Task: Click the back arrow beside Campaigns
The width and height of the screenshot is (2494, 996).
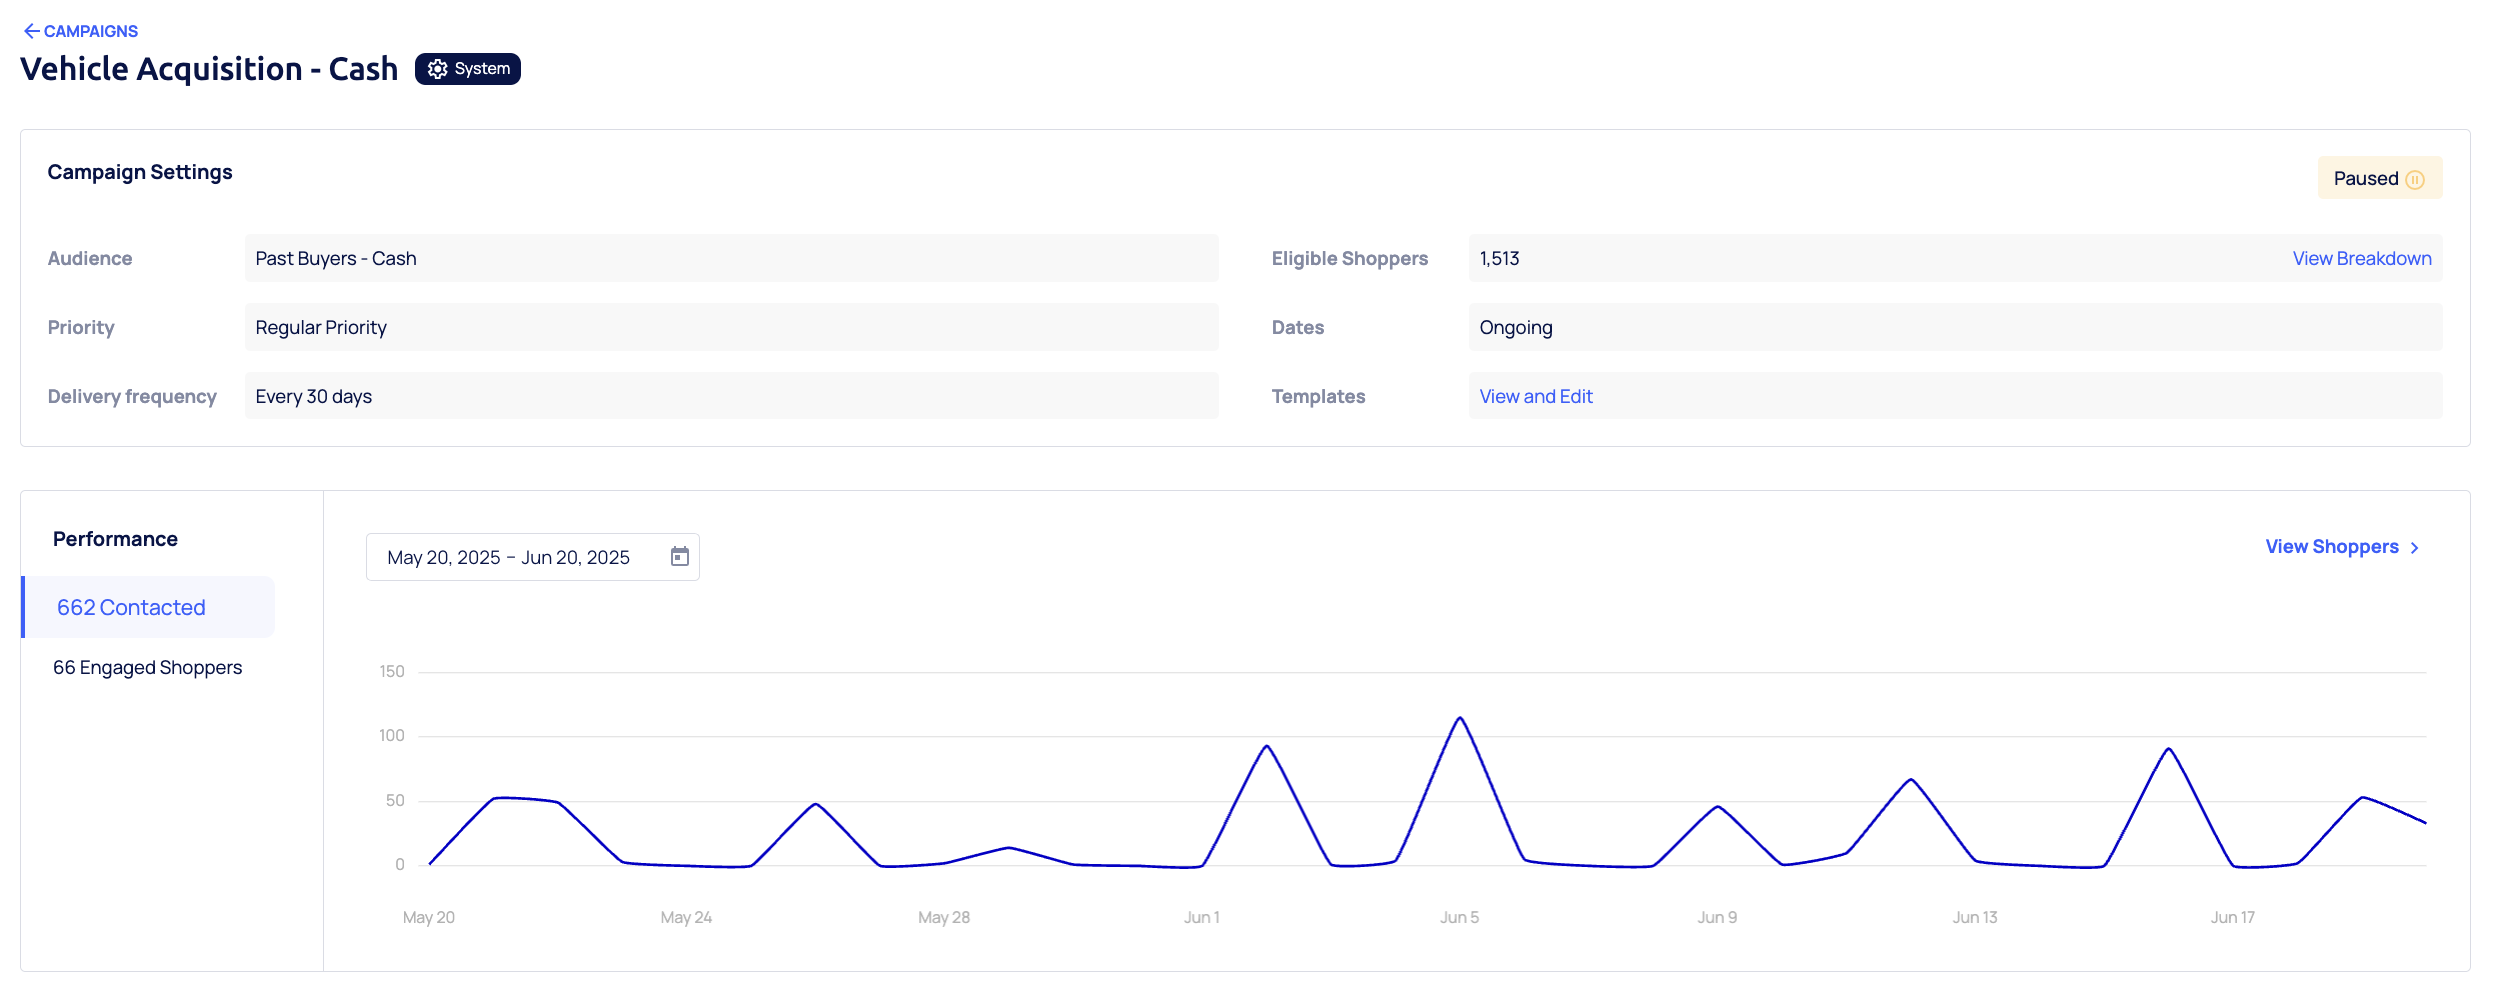Action: click(x=31, y=31)
